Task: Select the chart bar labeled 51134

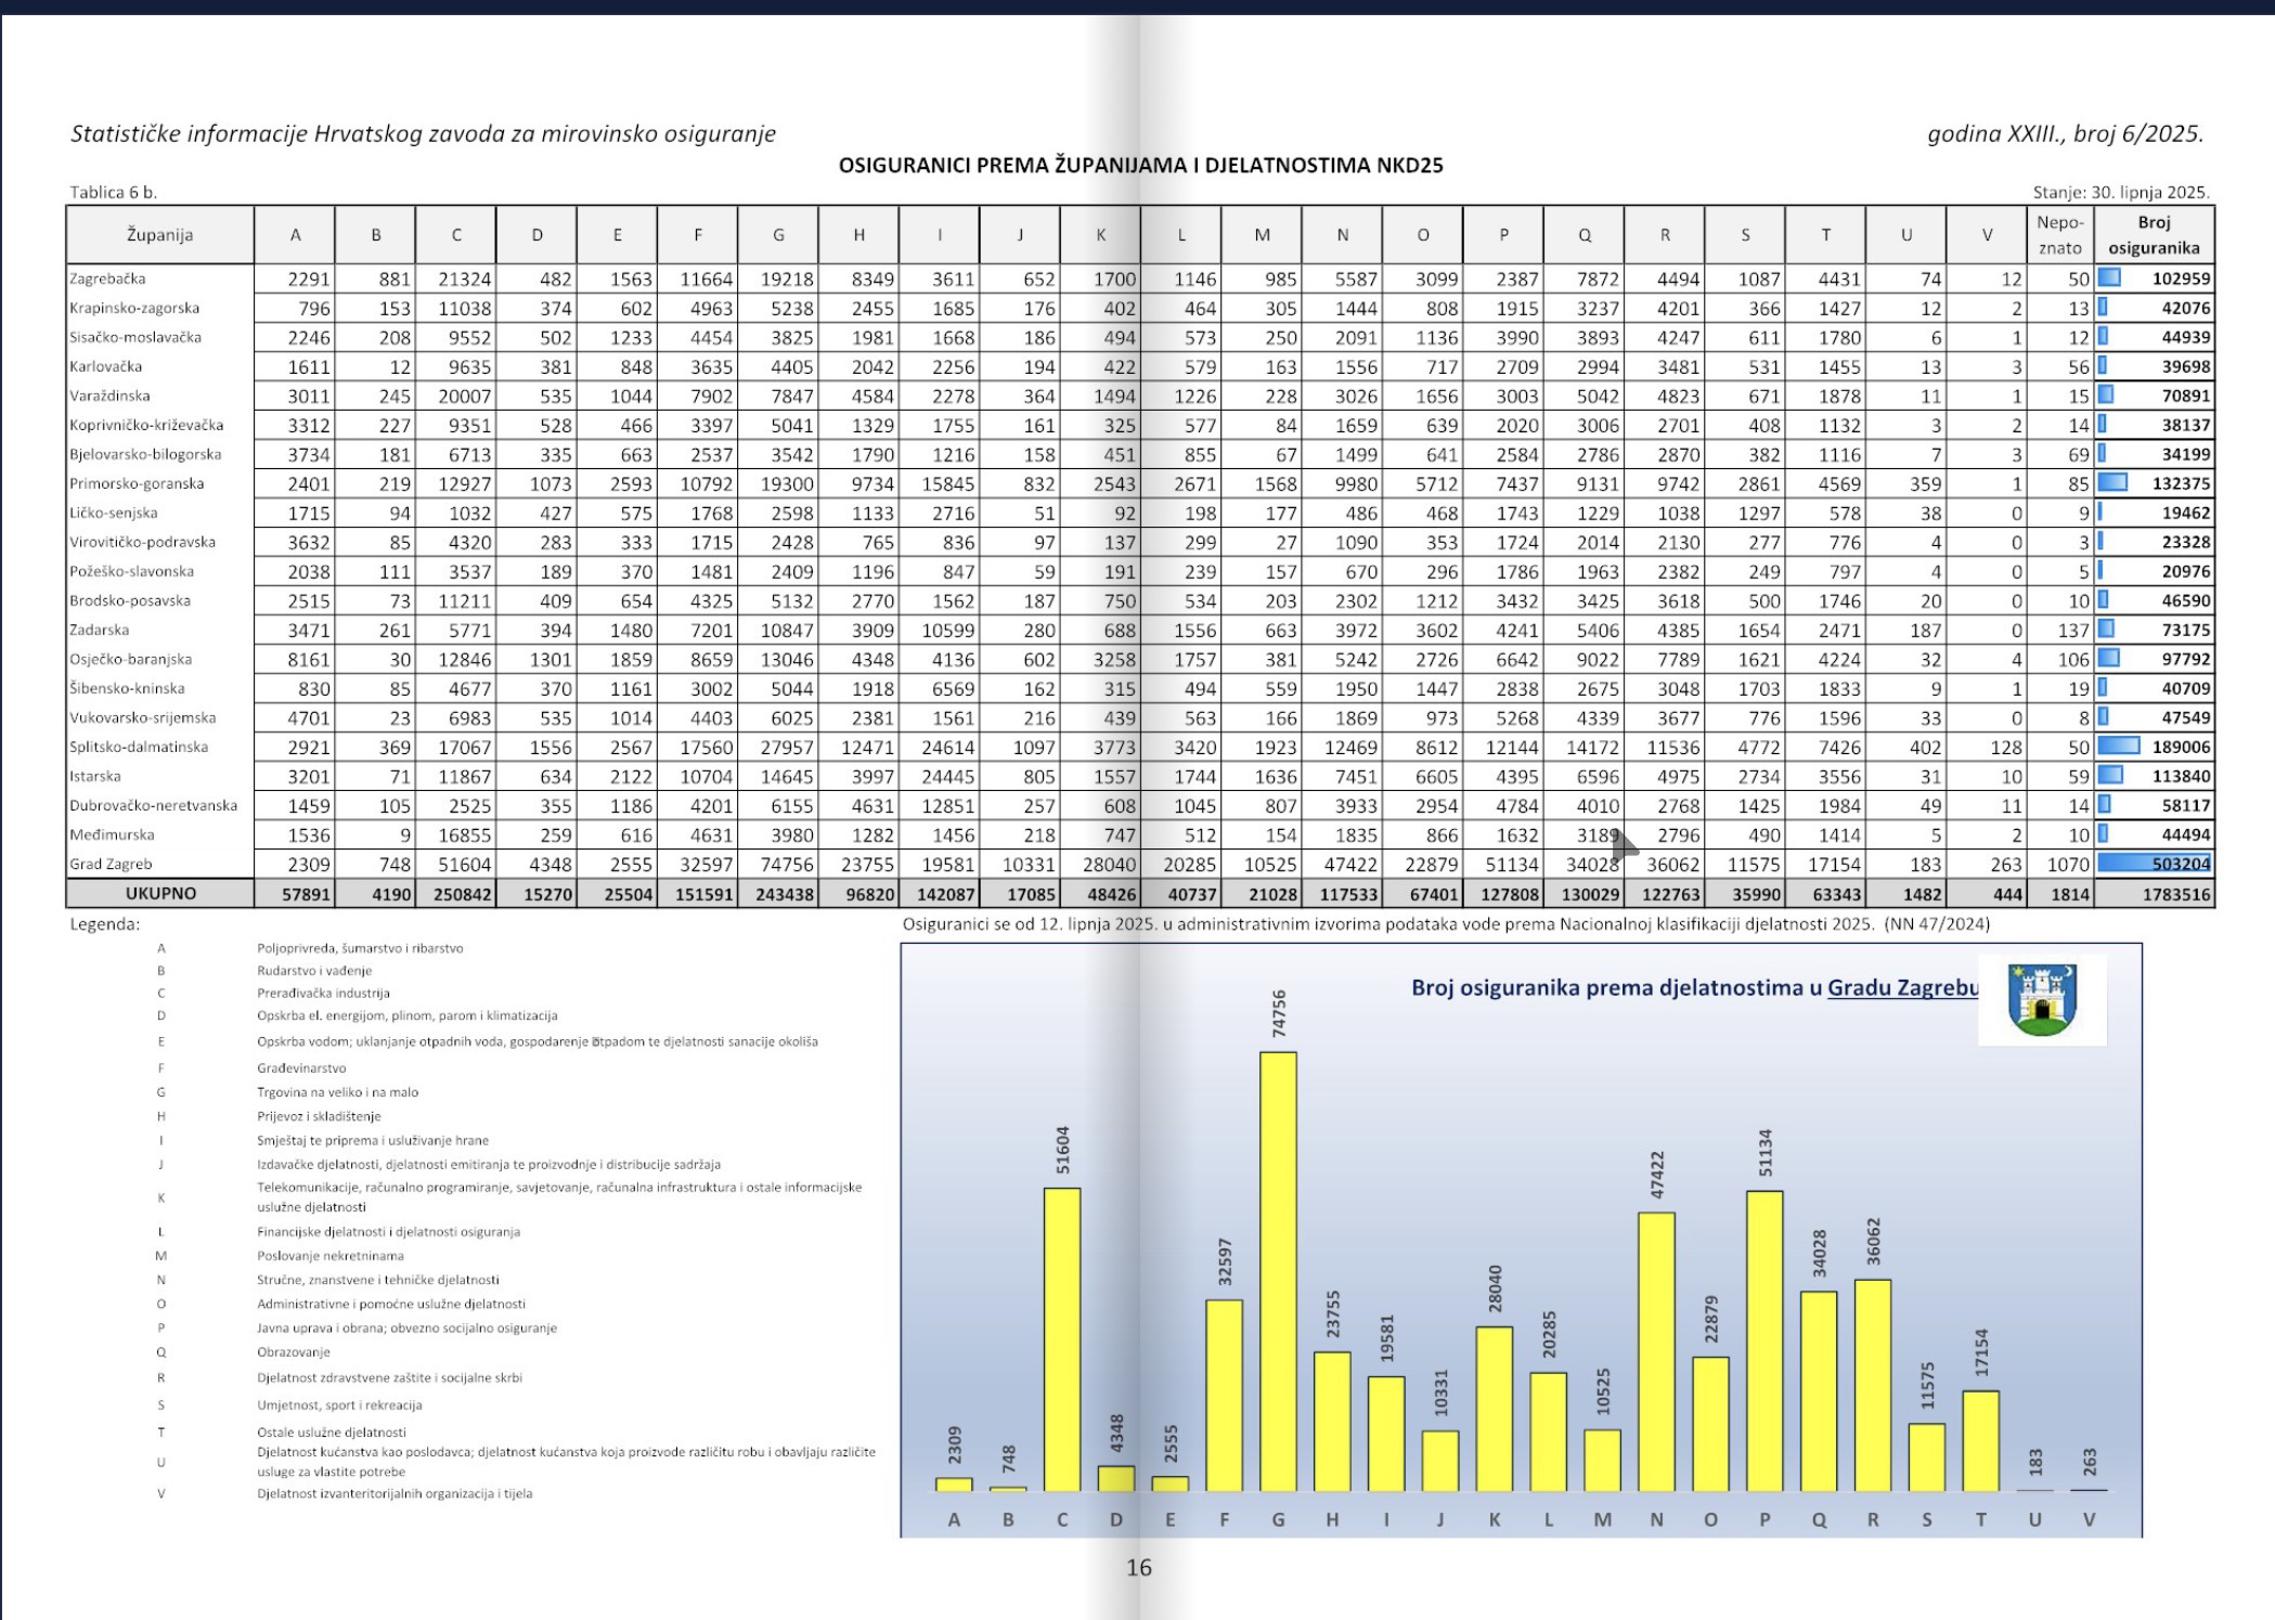Action: (1764, 1341)
